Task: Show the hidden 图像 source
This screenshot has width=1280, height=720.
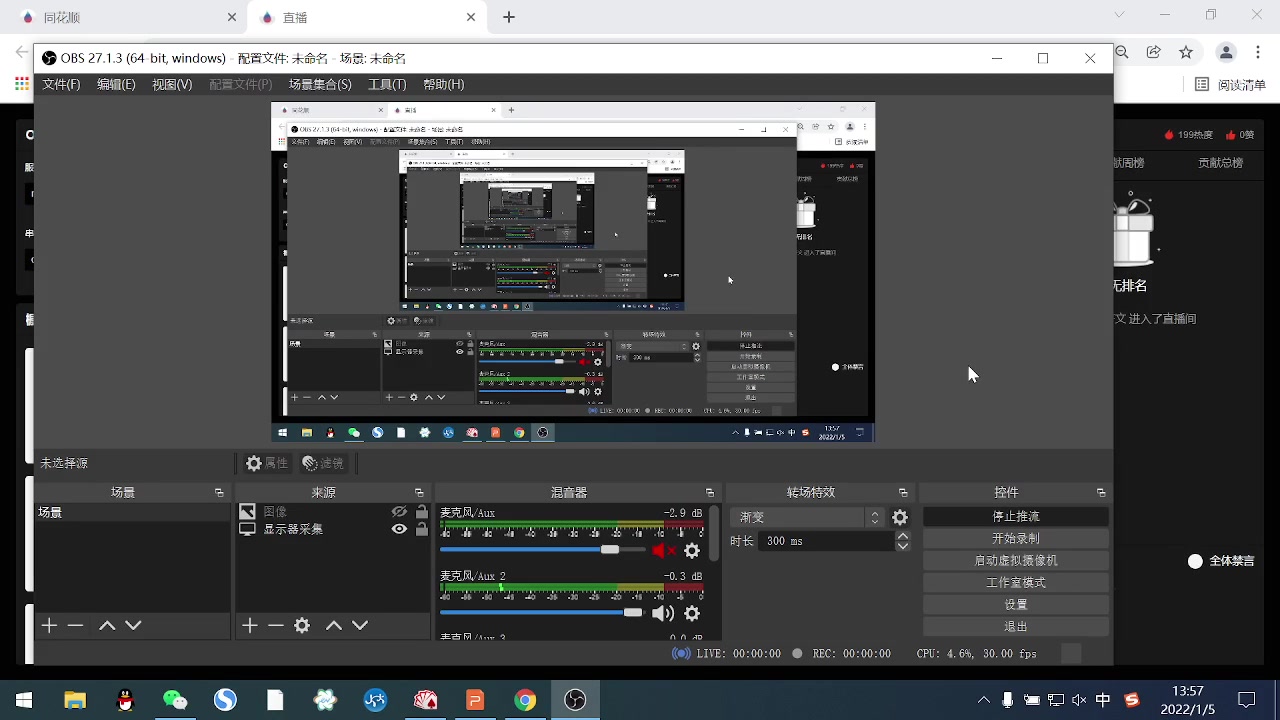Action: pyautogui.click(x=399, y=512)
